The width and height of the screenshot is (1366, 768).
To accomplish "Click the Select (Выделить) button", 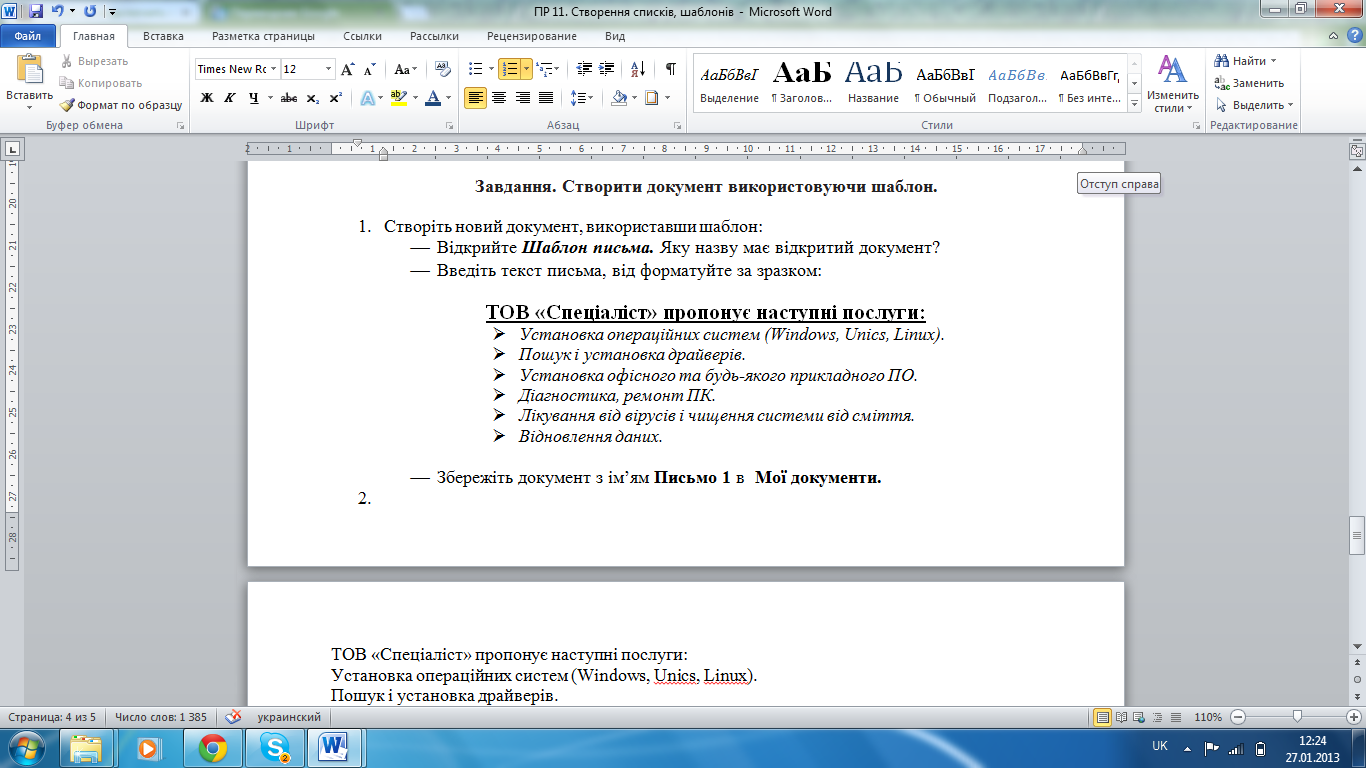I will coord(1255,105).
